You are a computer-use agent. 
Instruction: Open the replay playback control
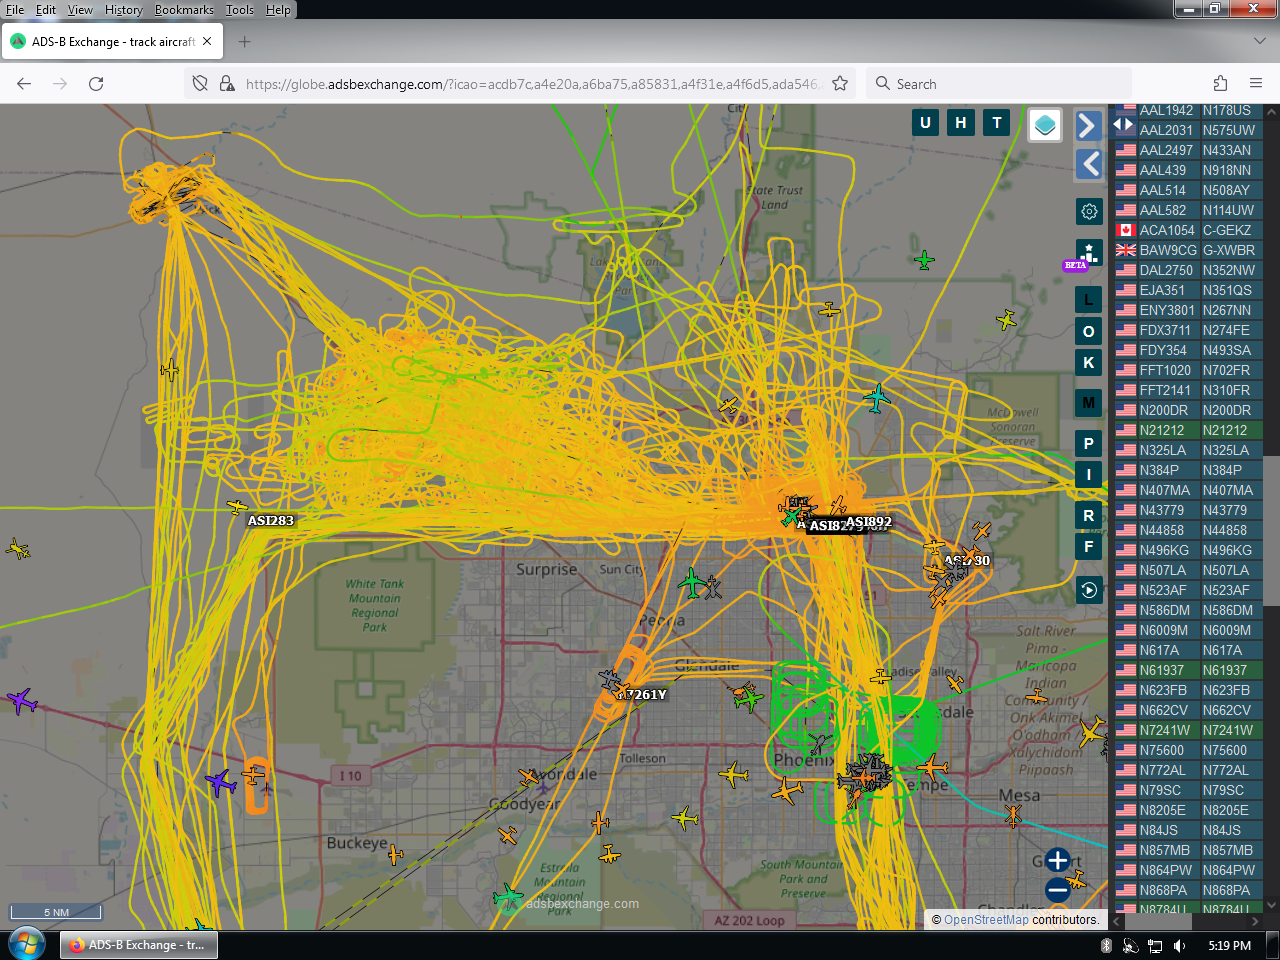1089,590
